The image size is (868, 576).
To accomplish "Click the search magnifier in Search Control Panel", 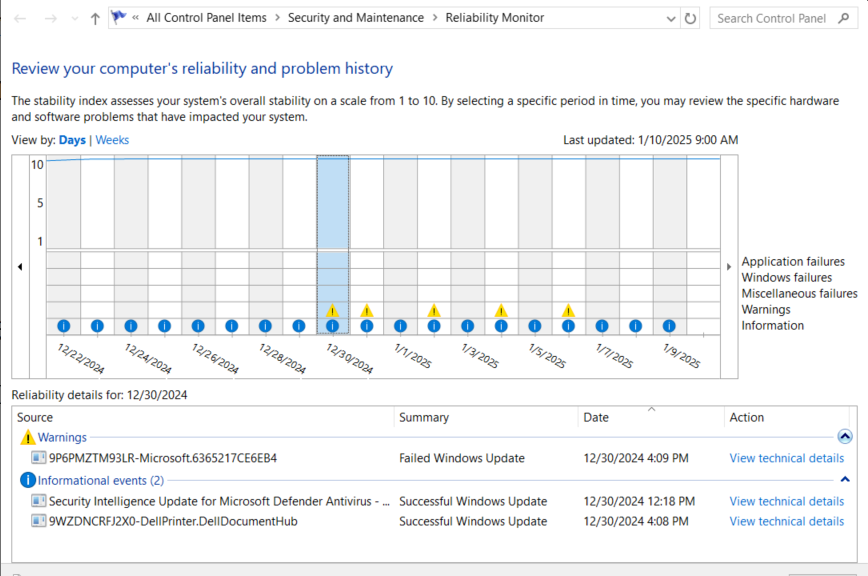I will click(x=844, y=18).
